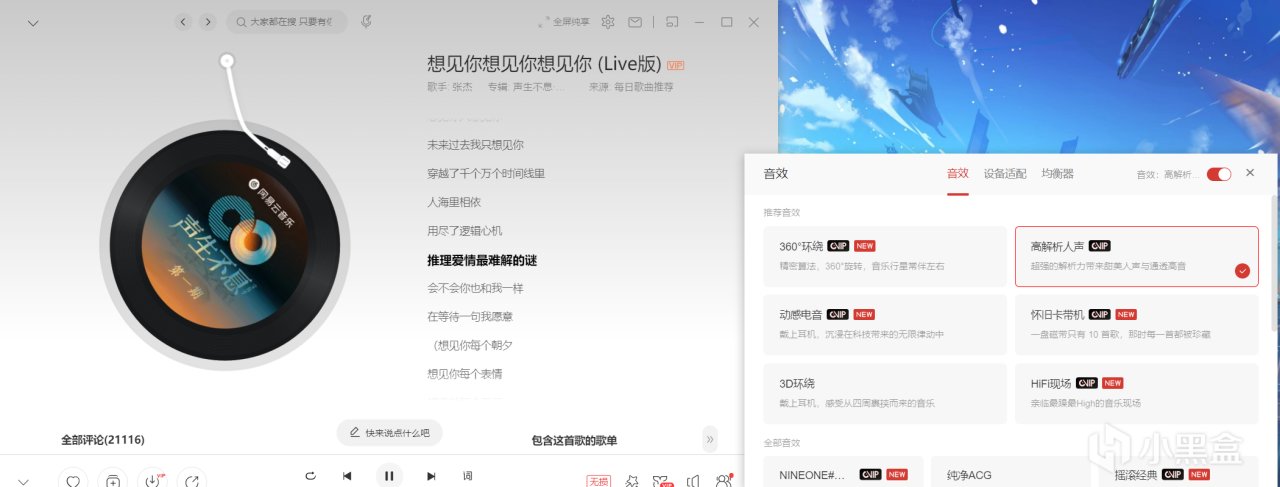Toggle desktop lyrics 词 button
Image resolution: width=1280 pixels, height=487 pixels.
pos(467,476)
